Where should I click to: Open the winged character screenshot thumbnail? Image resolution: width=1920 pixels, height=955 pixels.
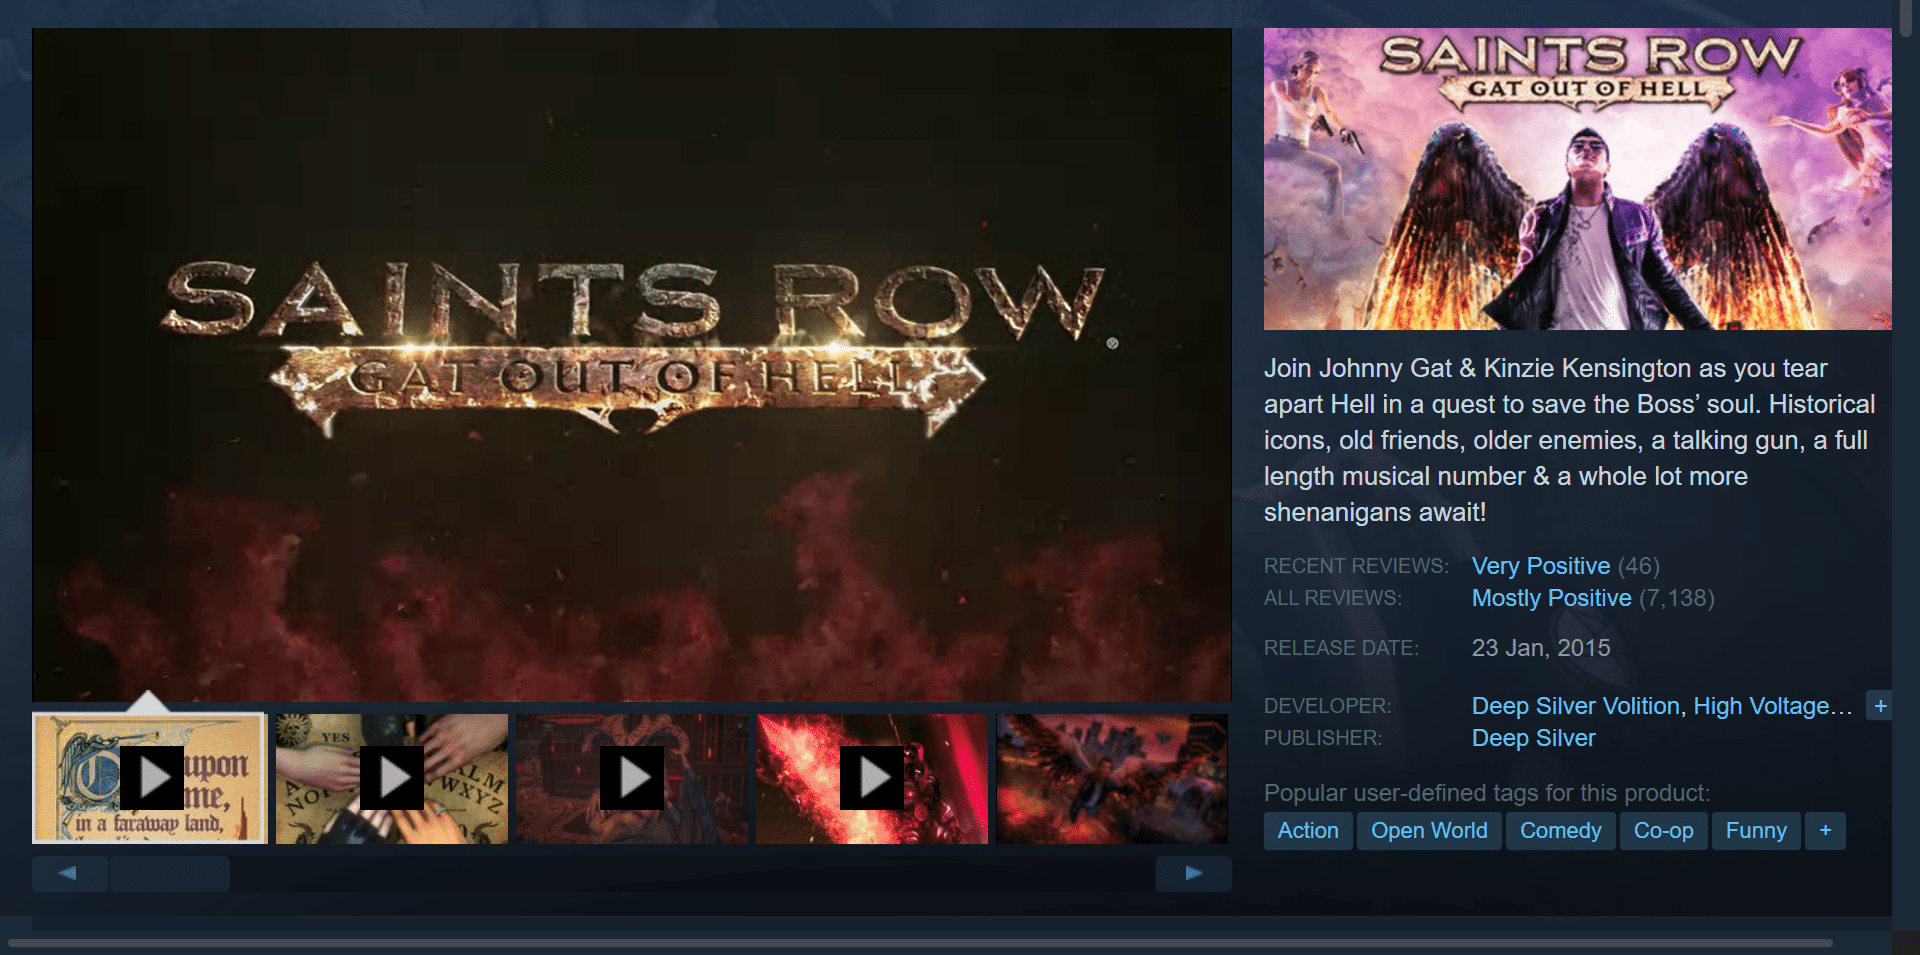(x=1112, y=778)
